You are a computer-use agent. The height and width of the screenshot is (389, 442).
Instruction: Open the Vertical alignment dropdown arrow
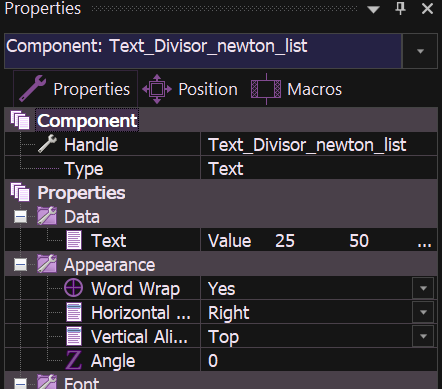[x=423, y=336]
